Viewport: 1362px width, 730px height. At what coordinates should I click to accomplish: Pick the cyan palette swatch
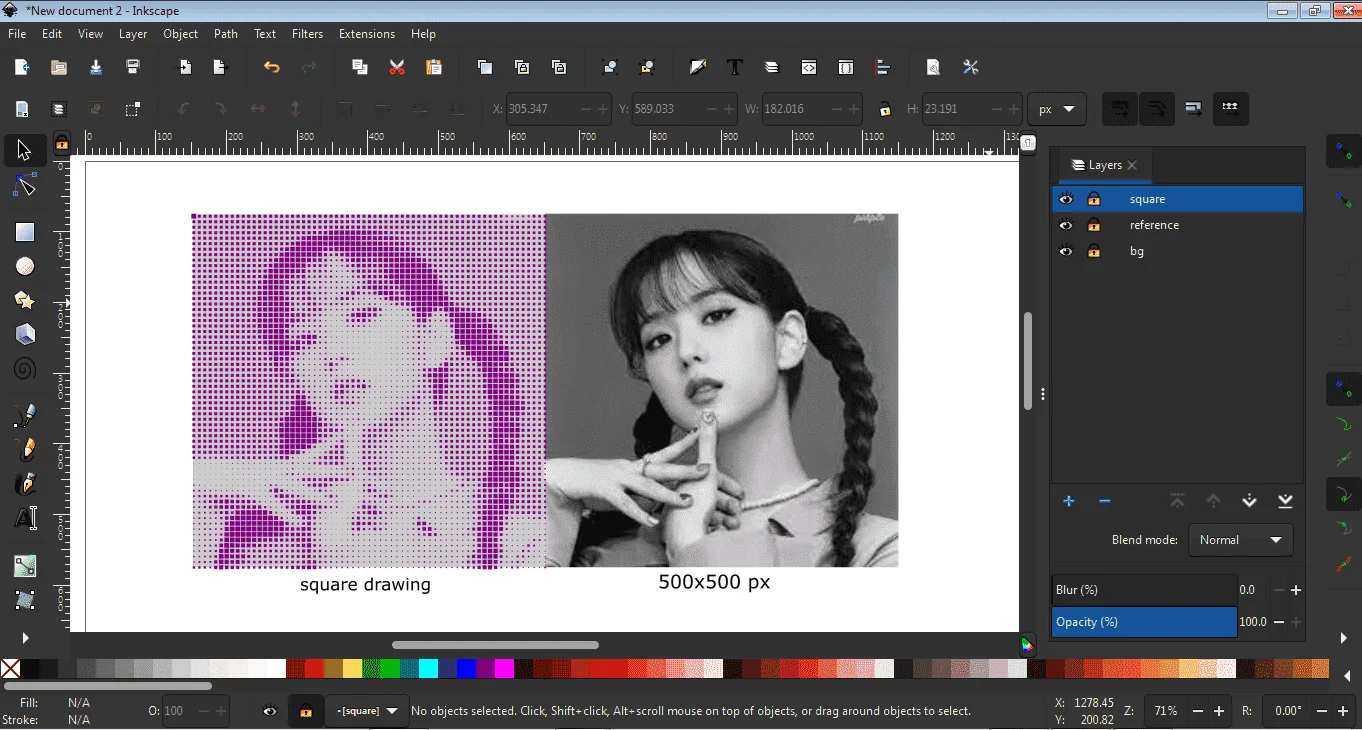[428, 668]
